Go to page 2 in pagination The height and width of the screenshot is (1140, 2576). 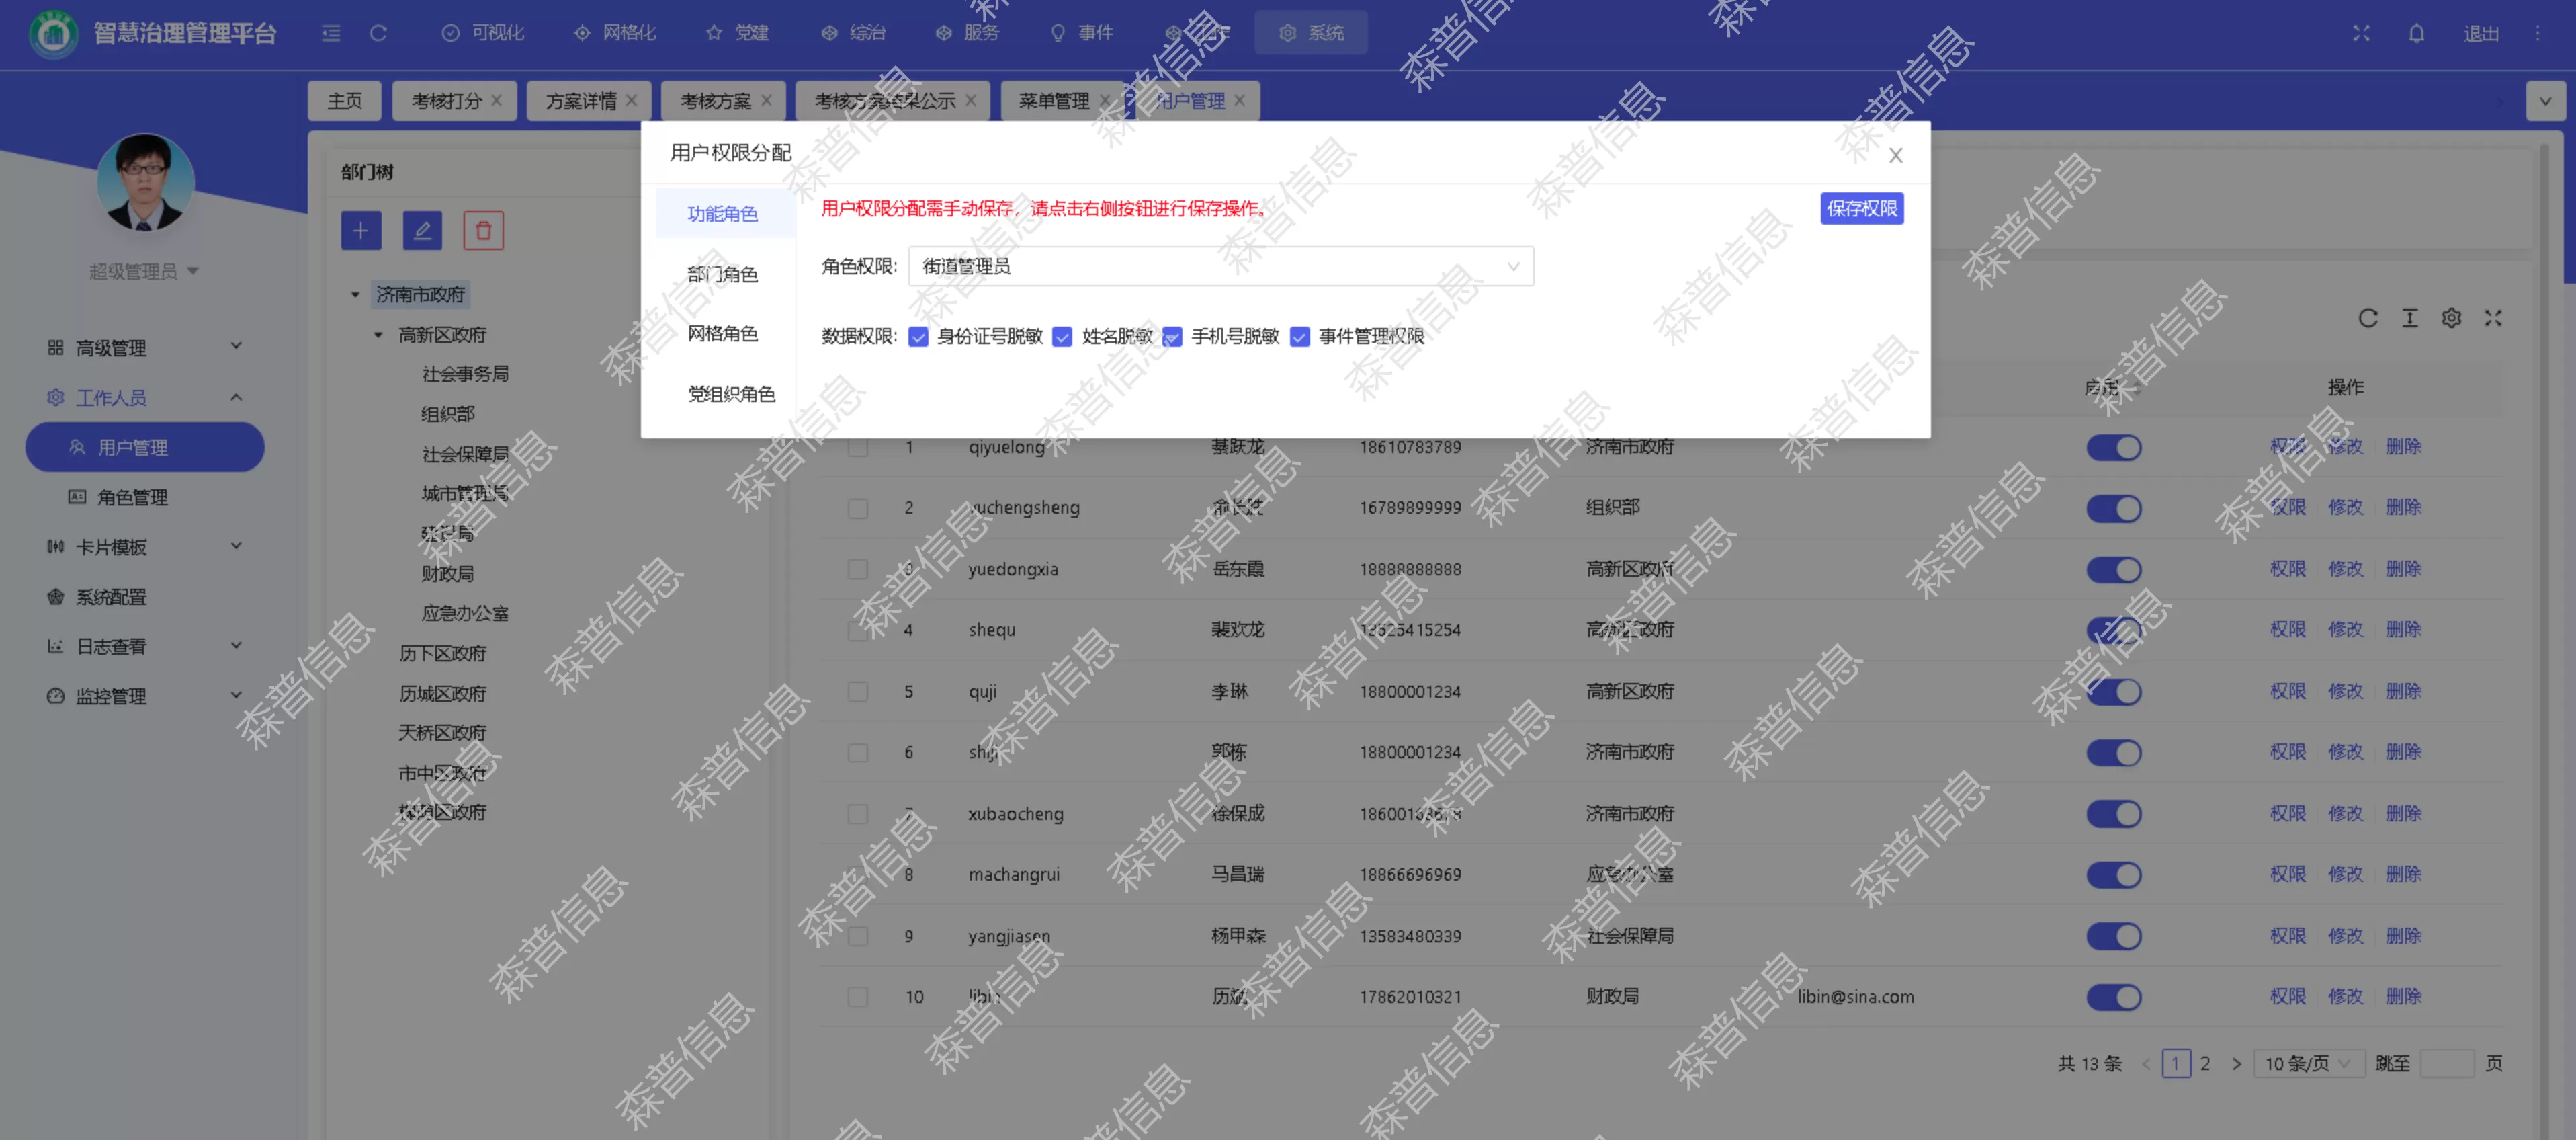pos(2205,1064)
